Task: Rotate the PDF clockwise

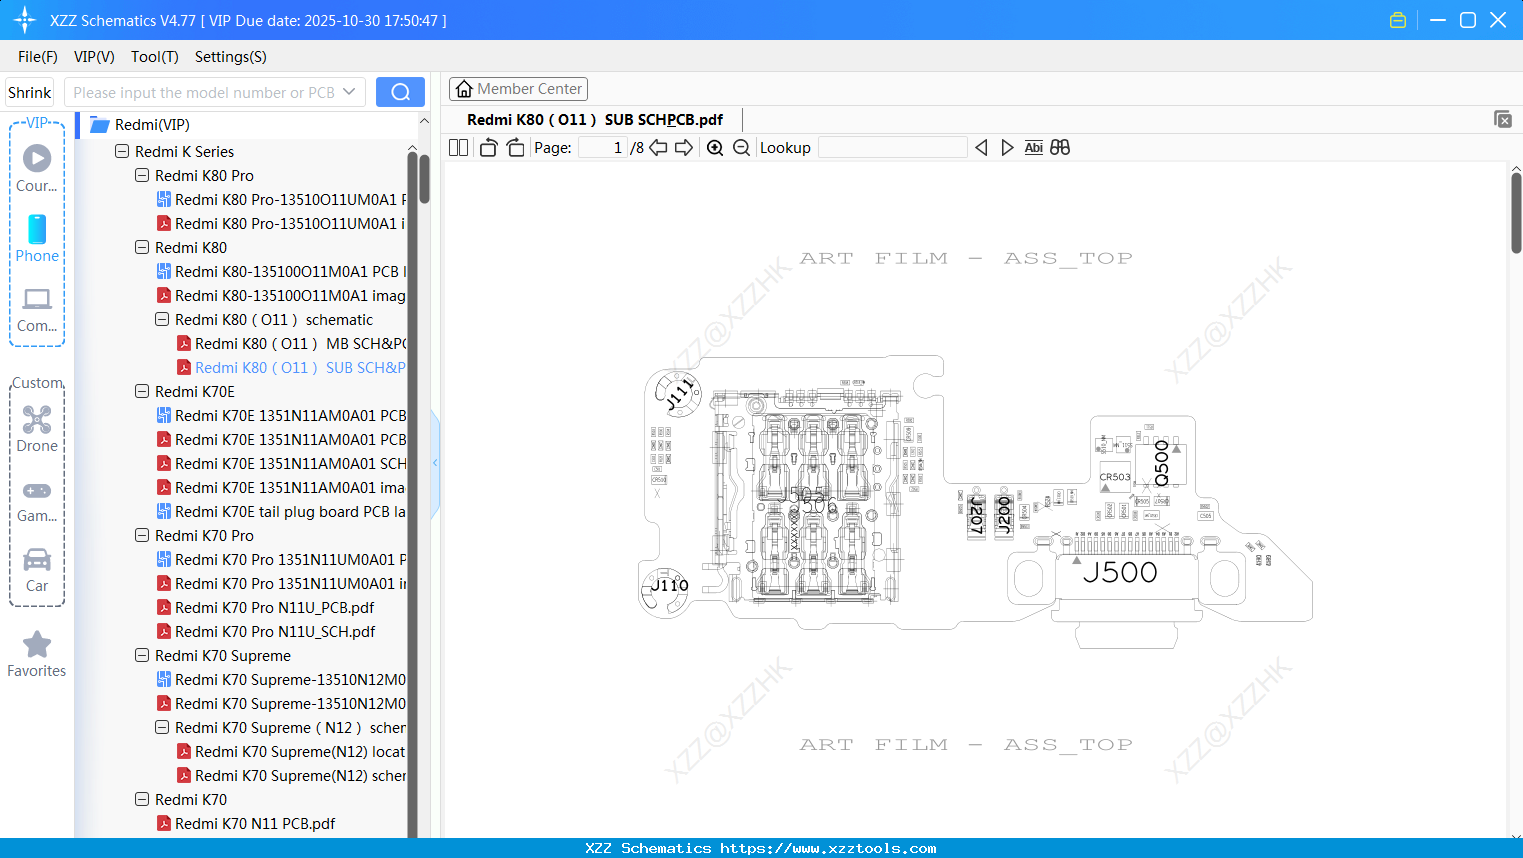Action: coord(515,147)
